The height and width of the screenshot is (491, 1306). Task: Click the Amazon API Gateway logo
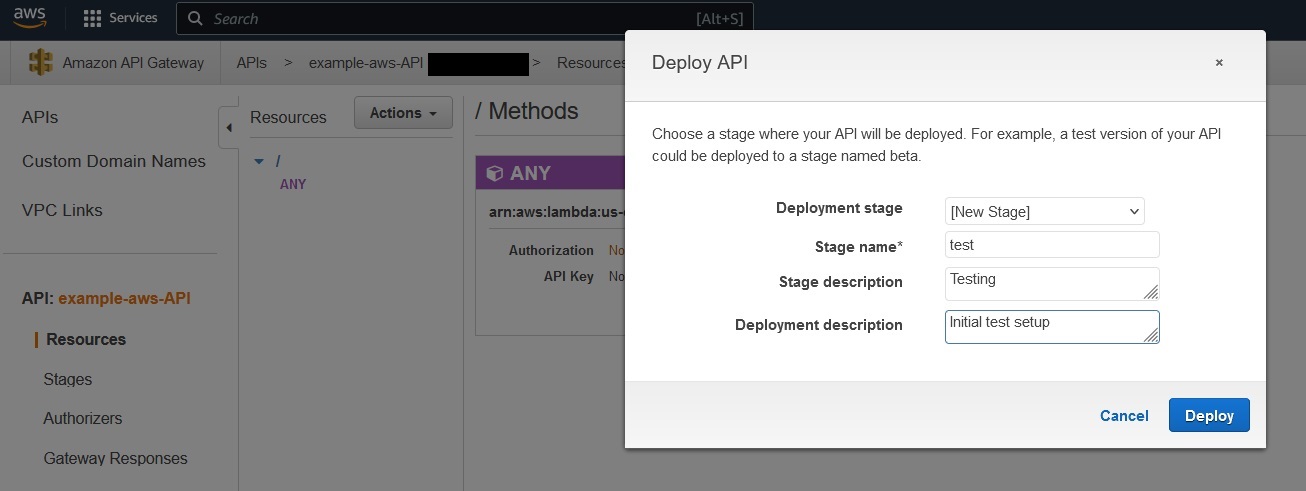(40, 62)
